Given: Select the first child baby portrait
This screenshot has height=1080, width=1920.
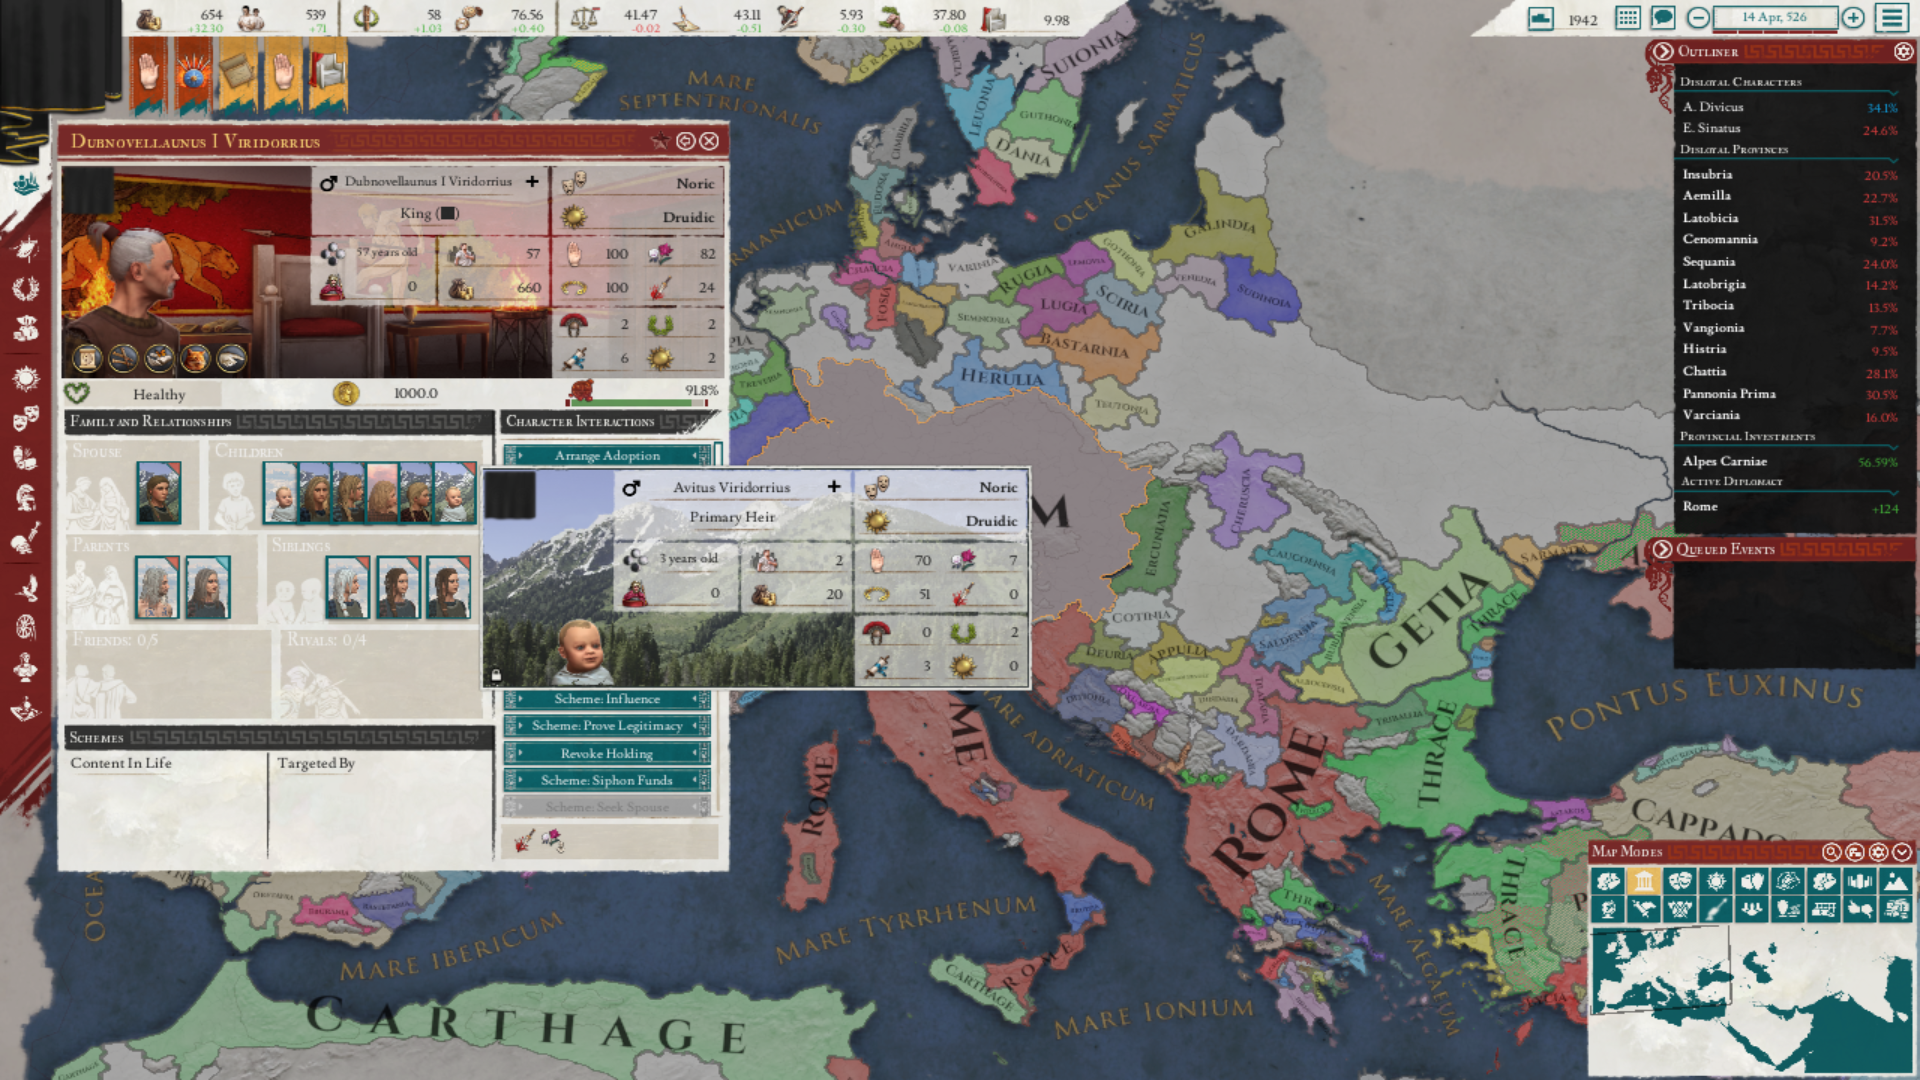Looking at the screenshot, I should tap(281, 493).
